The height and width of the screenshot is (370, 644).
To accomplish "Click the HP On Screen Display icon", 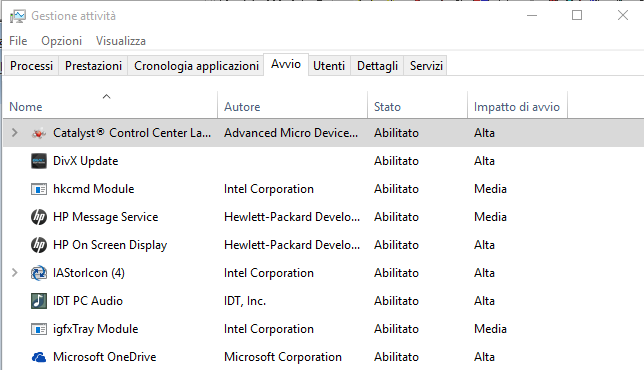I will click(39, 245).
